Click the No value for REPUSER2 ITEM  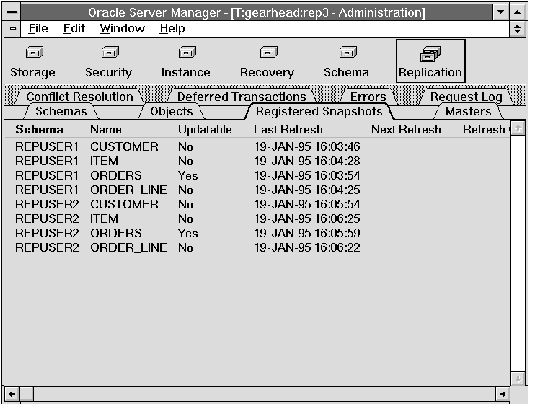click(186, 219)
